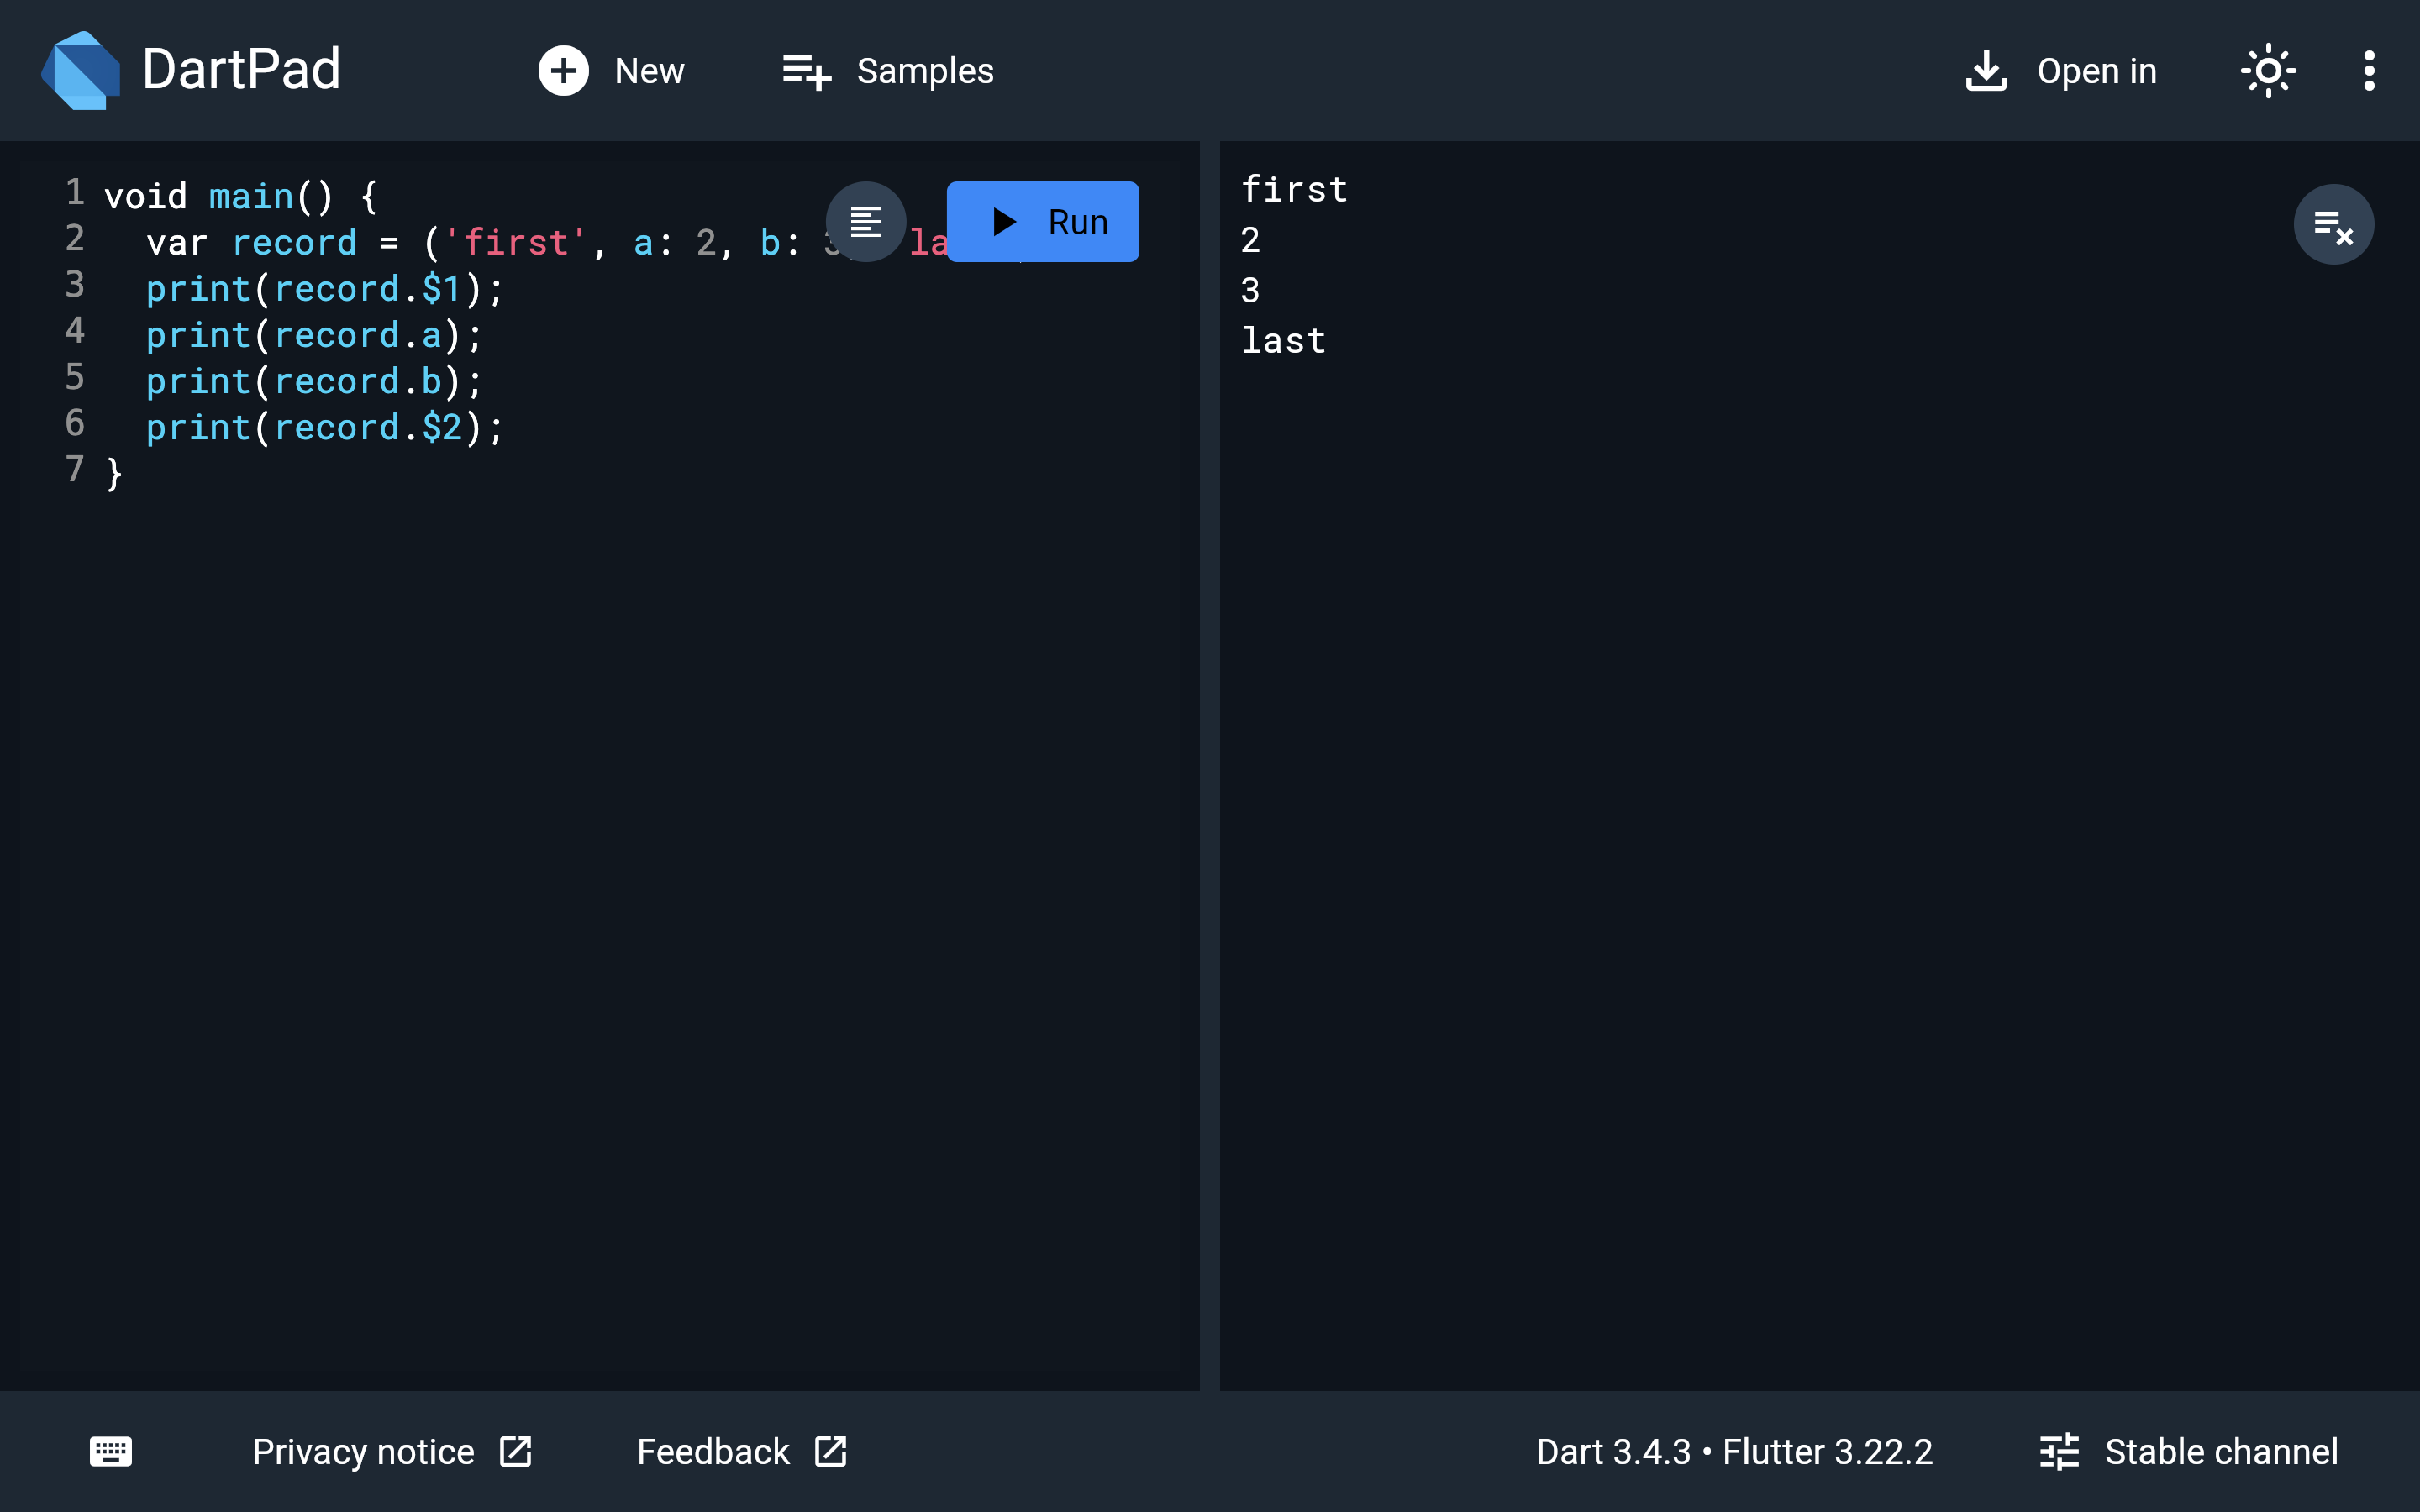The width and height of the screenshot is (2420, 1512).
Task: Click the New plus icon
Action: tap(563, 71)
